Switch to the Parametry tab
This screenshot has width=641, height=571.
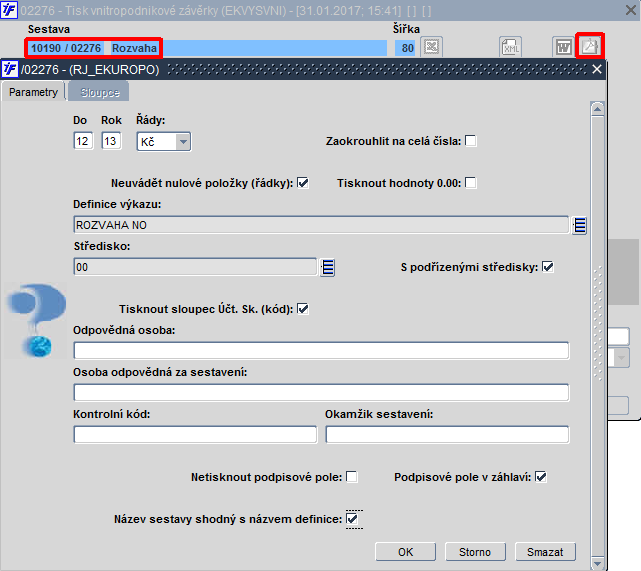33,92
